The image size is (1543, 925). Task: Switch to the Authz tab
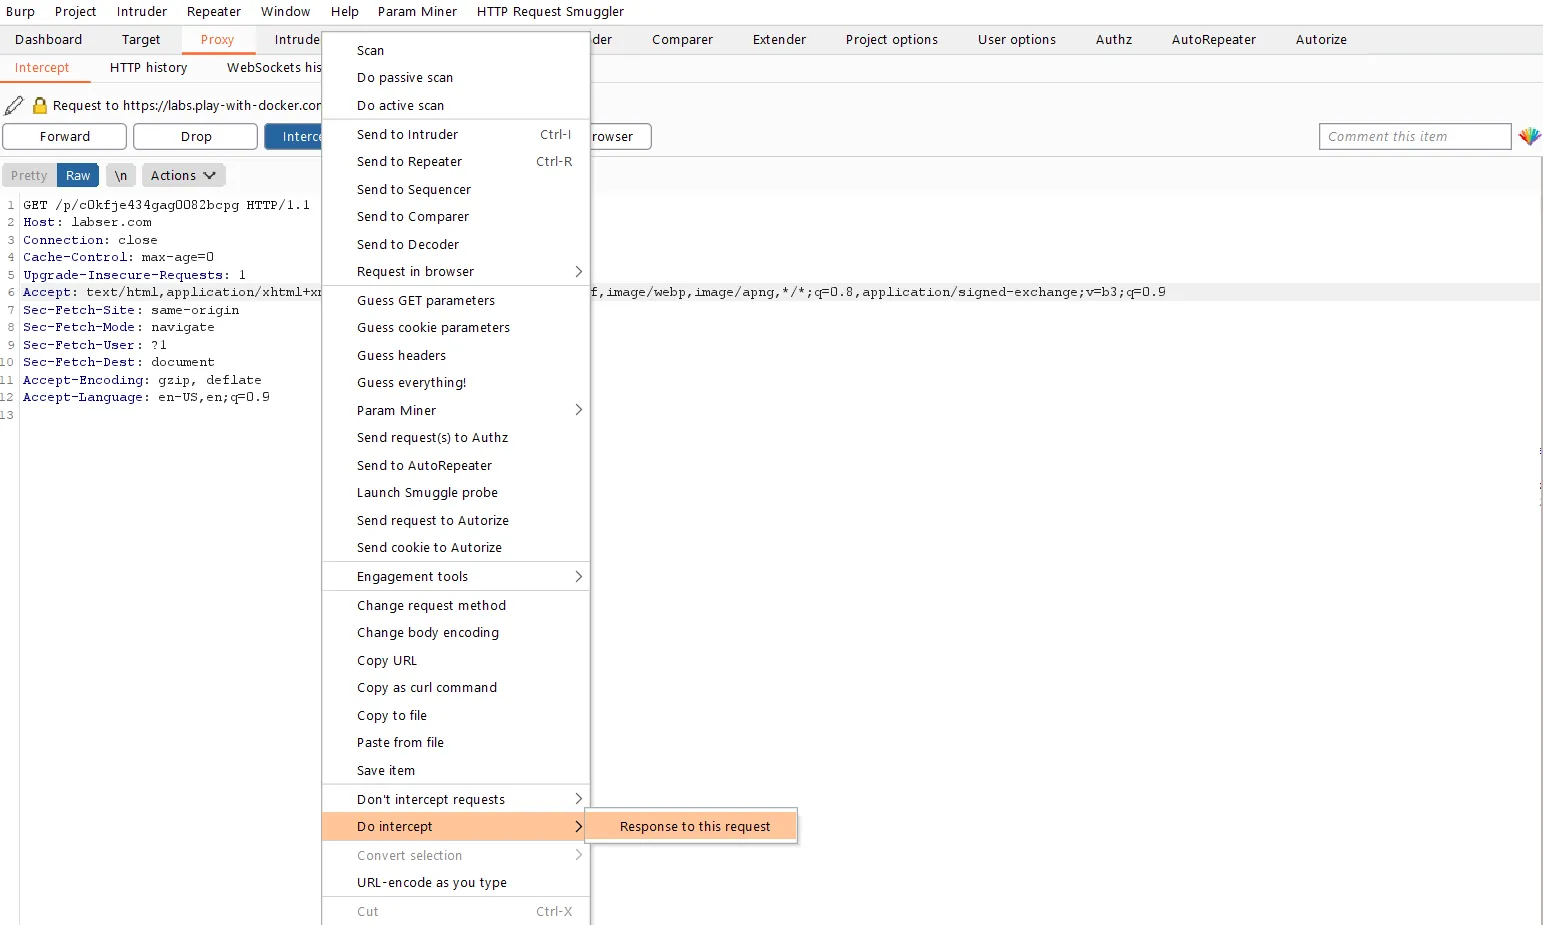pos(1114,40)
